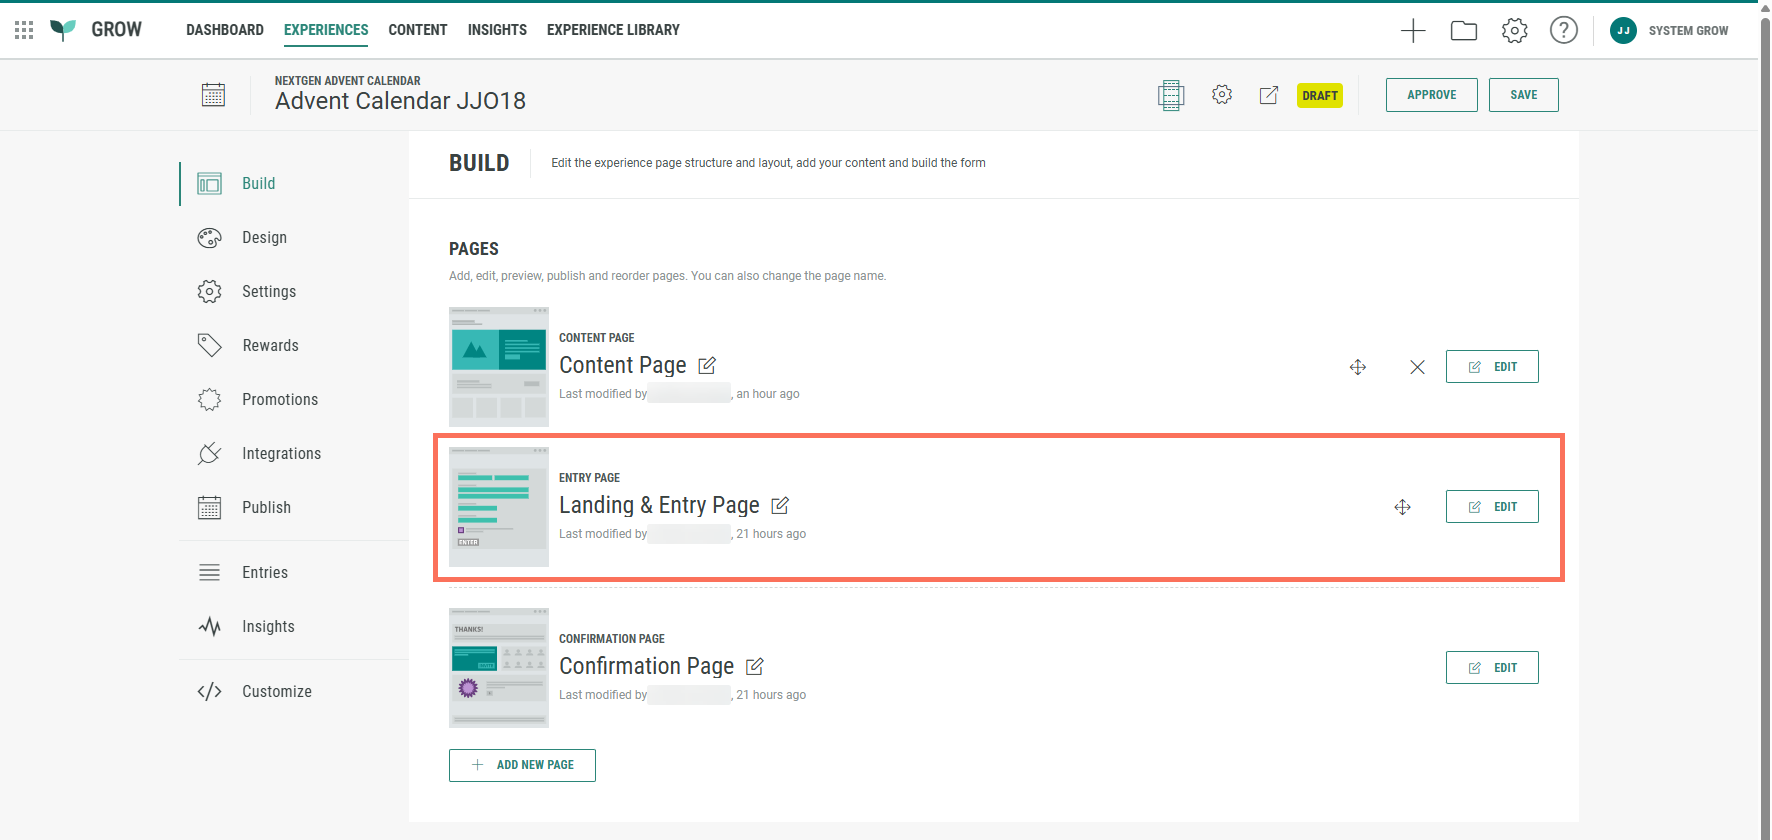The width and height of the screenshot is (1772, 840).
Task: Go to Dashboard in navigation
Action: click(225, 30)
